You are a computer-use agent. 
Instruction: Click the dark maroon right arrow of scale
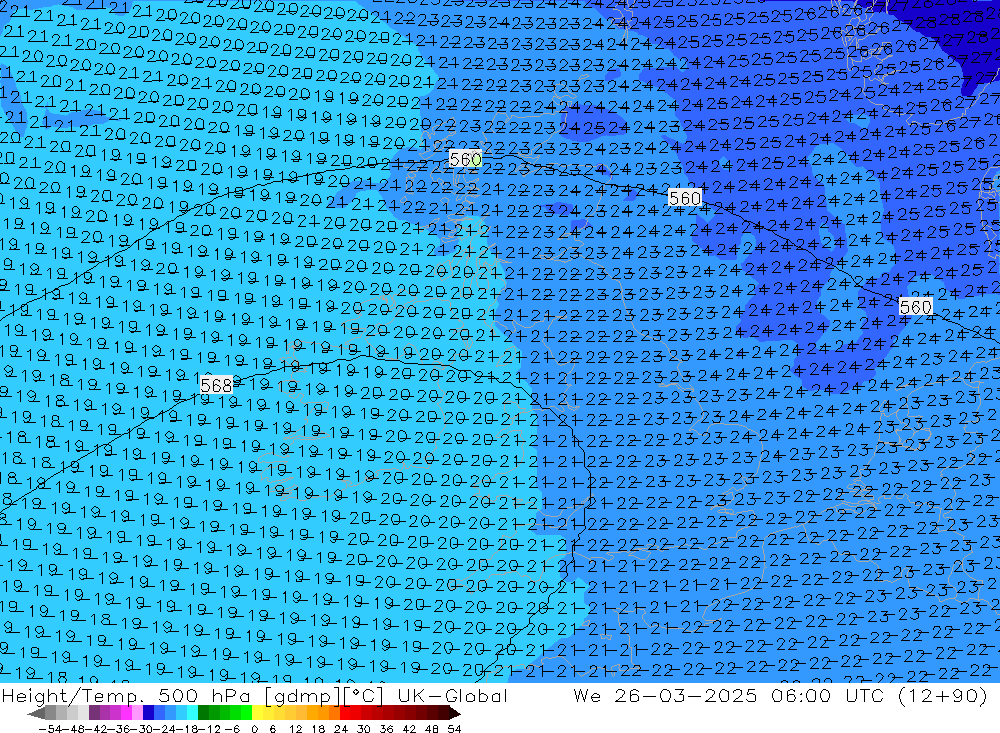pos(454,713)
